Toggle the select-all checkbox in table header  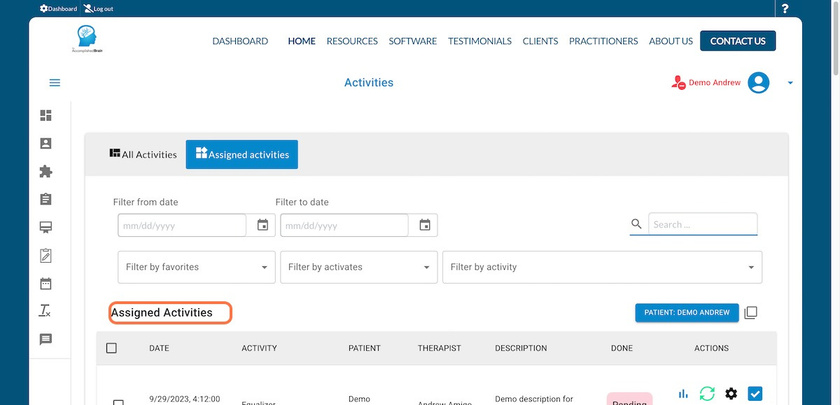pos(111,348)
